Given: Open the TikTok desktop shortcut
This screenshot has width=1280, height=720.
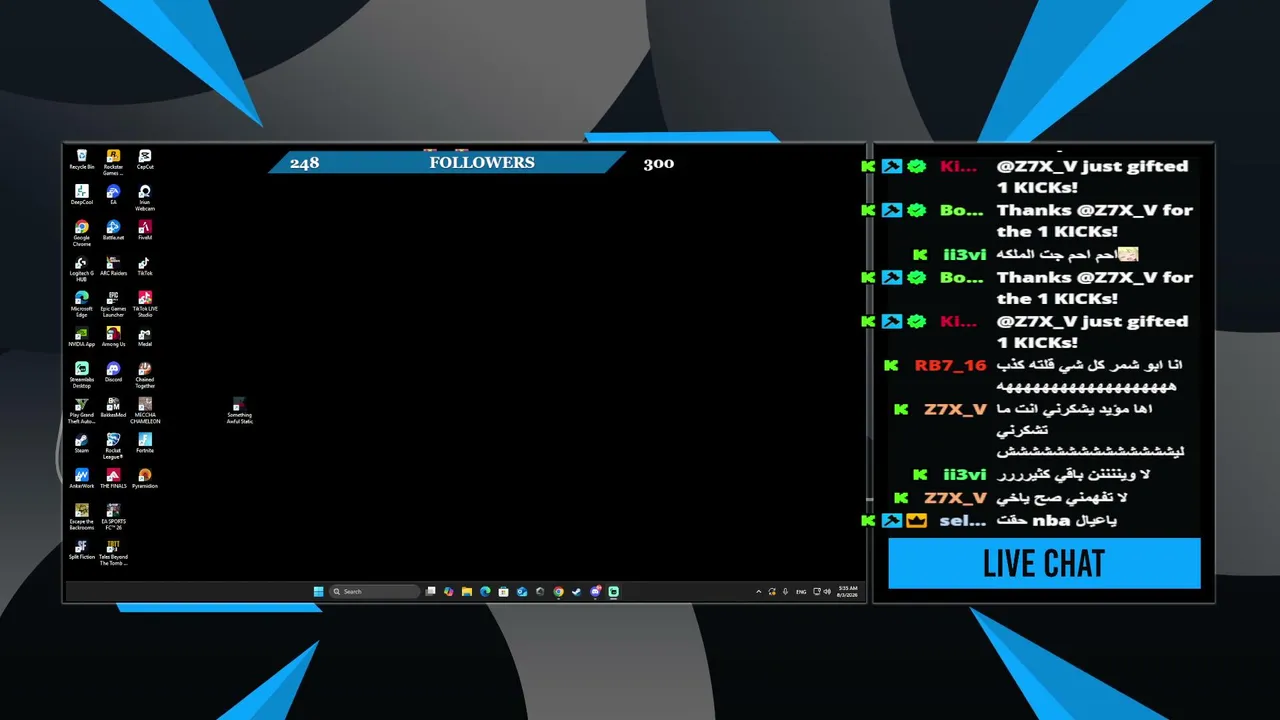Looking at the screenshot, I should (145, 267).
